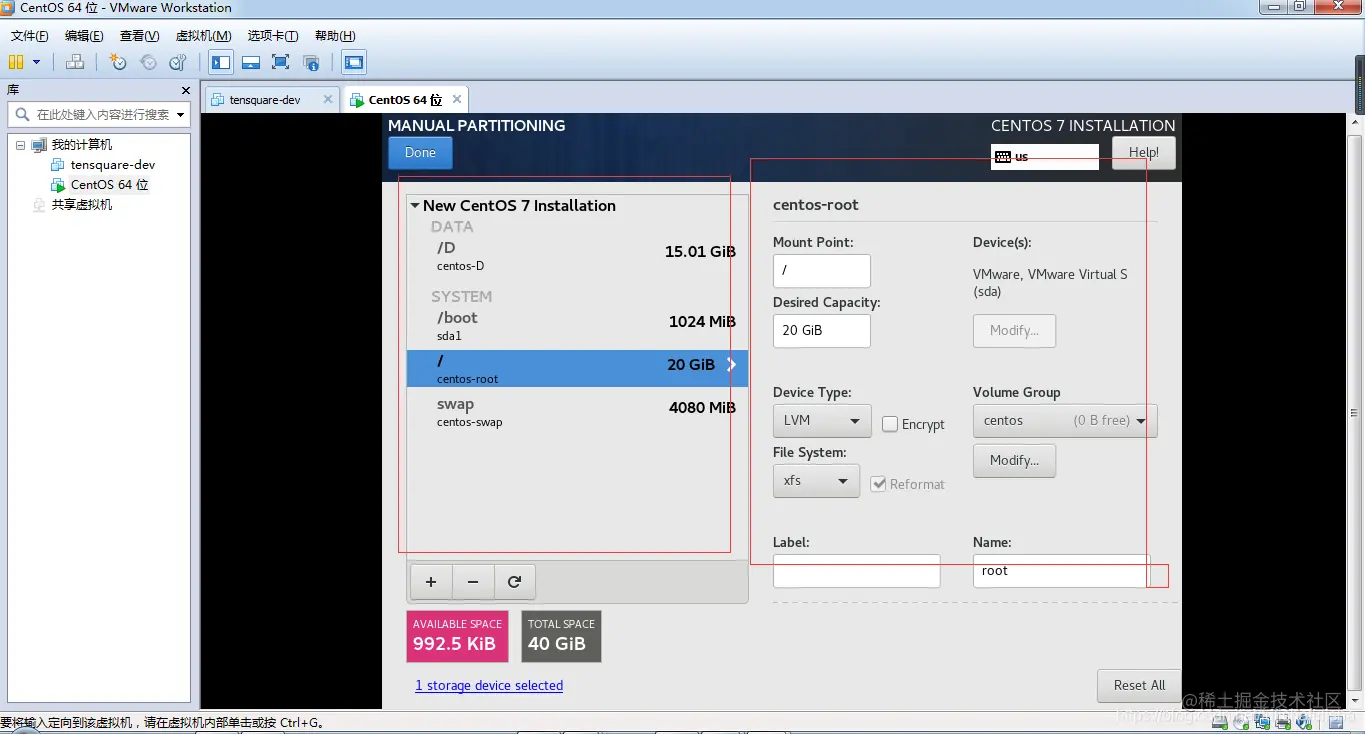Close the tensquare-dev tab
This screenshot has width=1365, height=734.
[326, 99]
